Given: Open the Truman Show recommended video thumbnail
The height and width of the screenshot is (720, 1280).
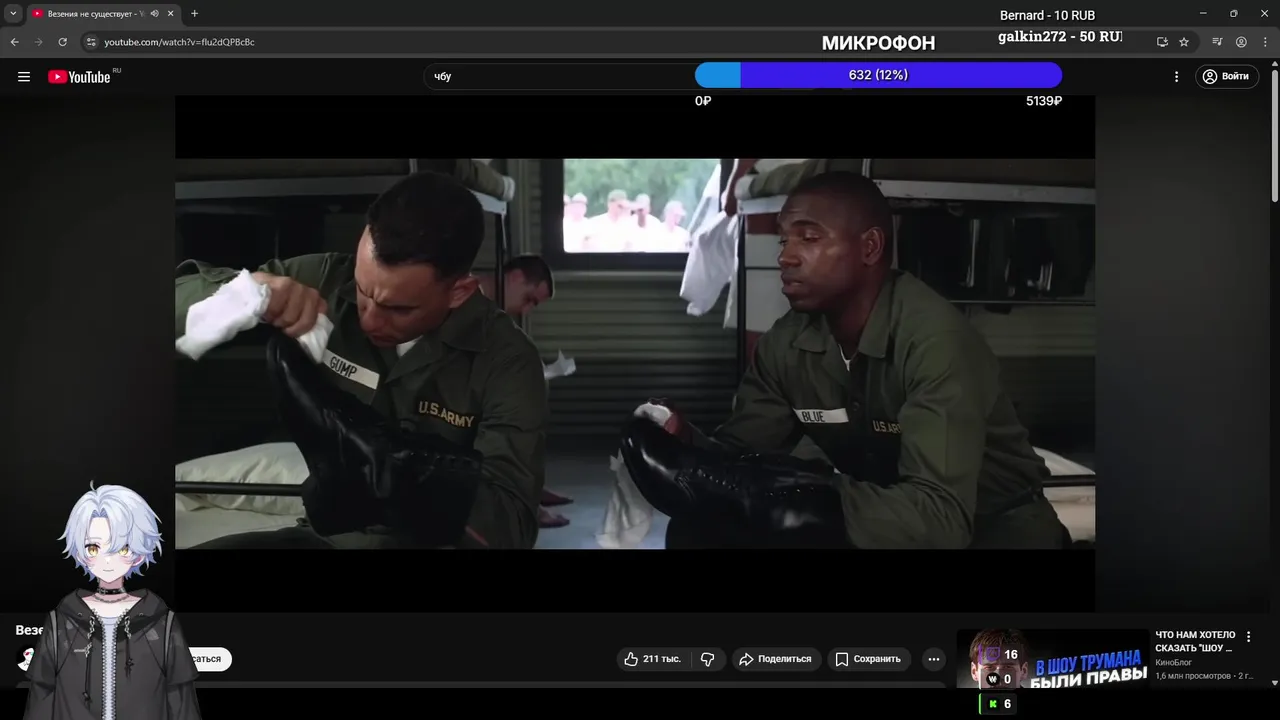Looking at the screenshot, I should 1052,658.
